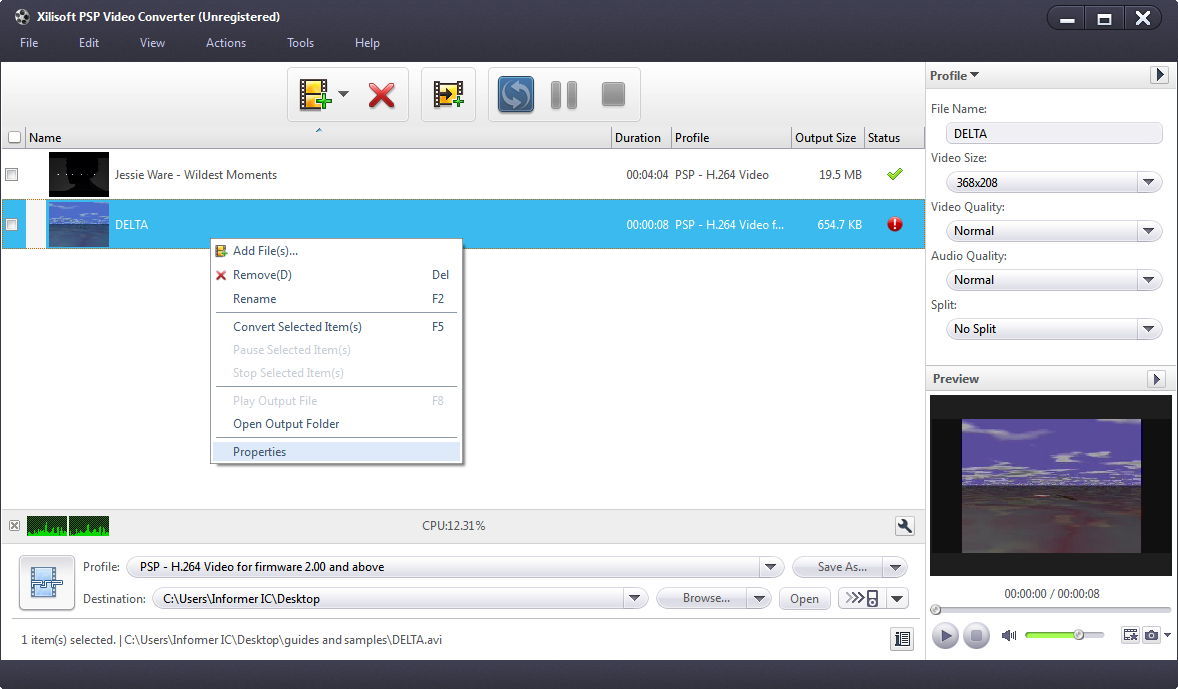Open the Split dropdown set to No Split
Viewport: 1178px width, 689px height.
pos(1148,329)
